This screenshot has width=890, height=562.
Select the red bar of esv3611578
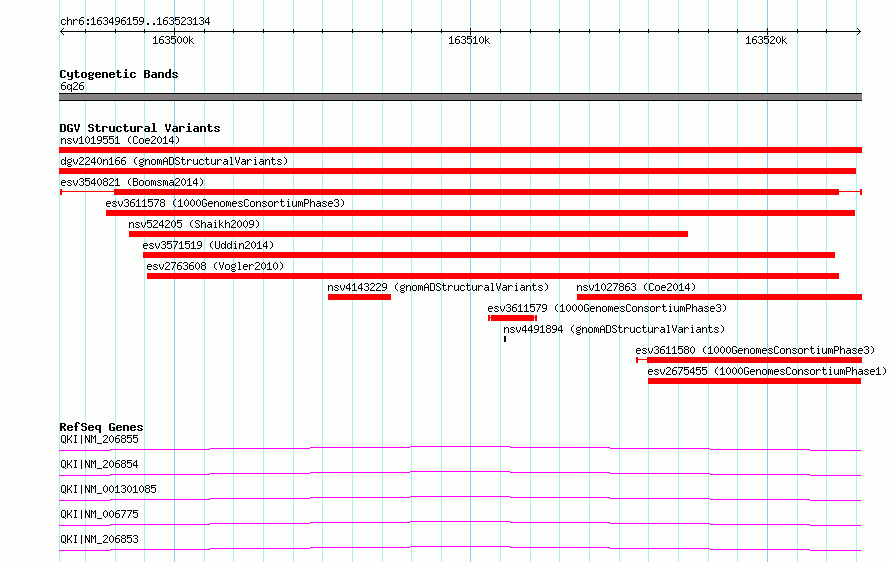(480, 213)
